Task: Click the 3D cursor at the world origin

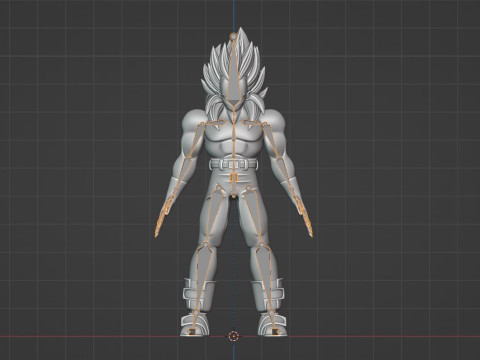Action: click(x=234, y=336)
